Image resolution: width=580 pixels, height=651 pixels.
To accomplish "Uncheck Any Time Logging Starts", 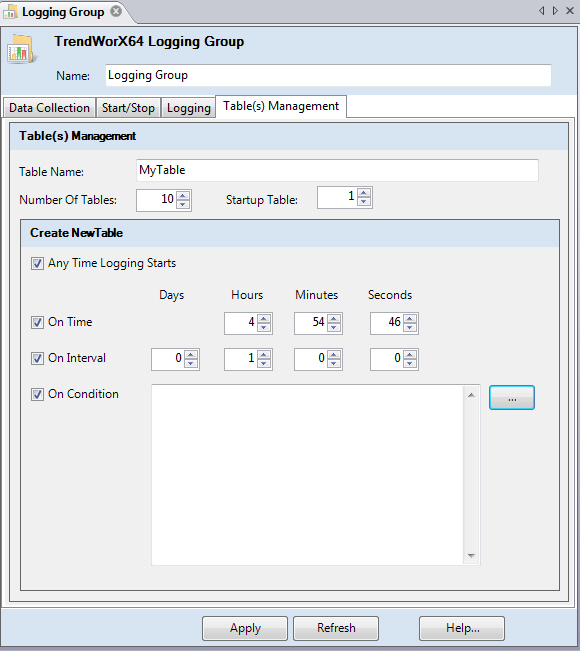I will click(37, 264).
